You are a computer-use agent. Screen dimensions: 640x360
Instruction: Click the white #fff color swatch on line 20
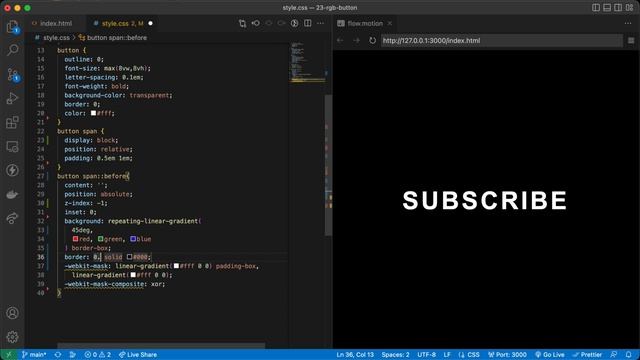[93, 113]
